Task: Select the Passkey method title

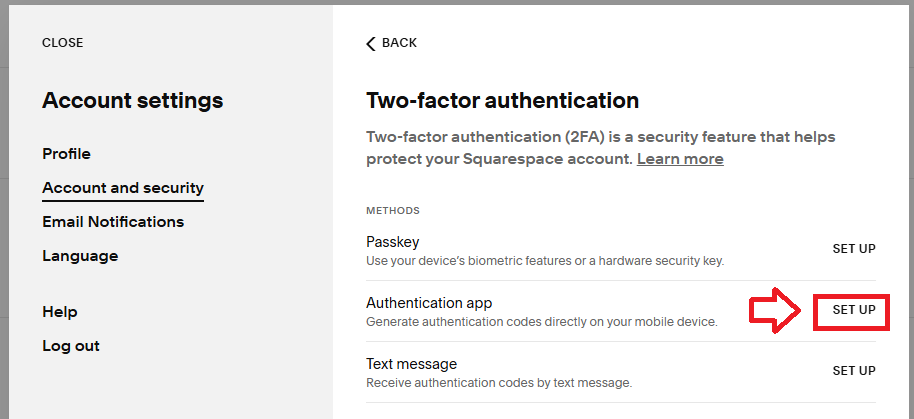Action: pos(393,242)
